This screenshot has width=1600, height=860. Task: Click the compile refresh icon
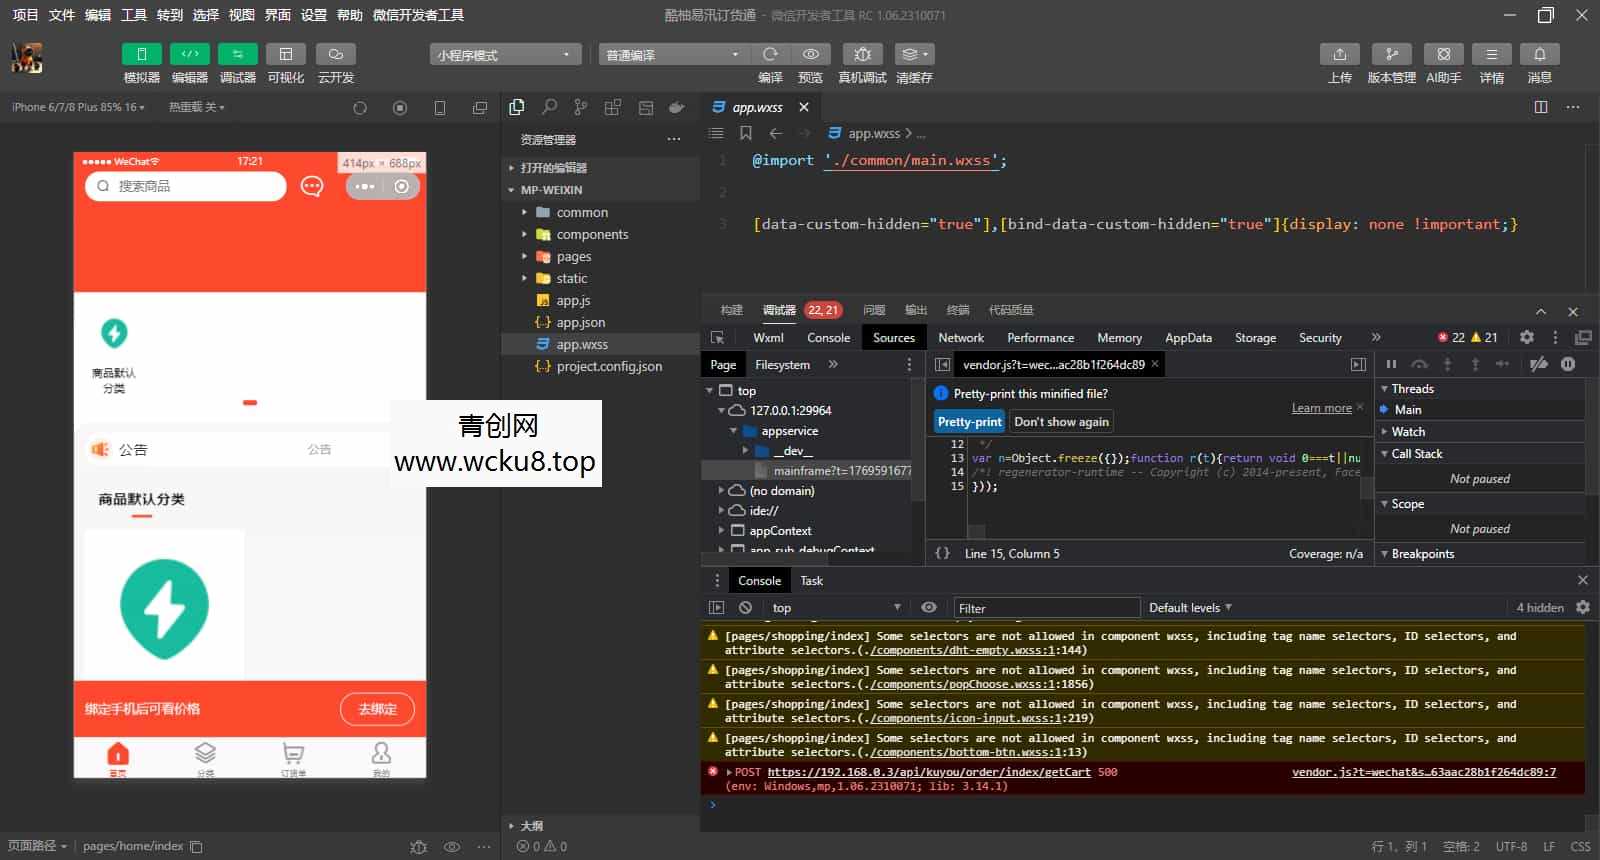(770, 55)
